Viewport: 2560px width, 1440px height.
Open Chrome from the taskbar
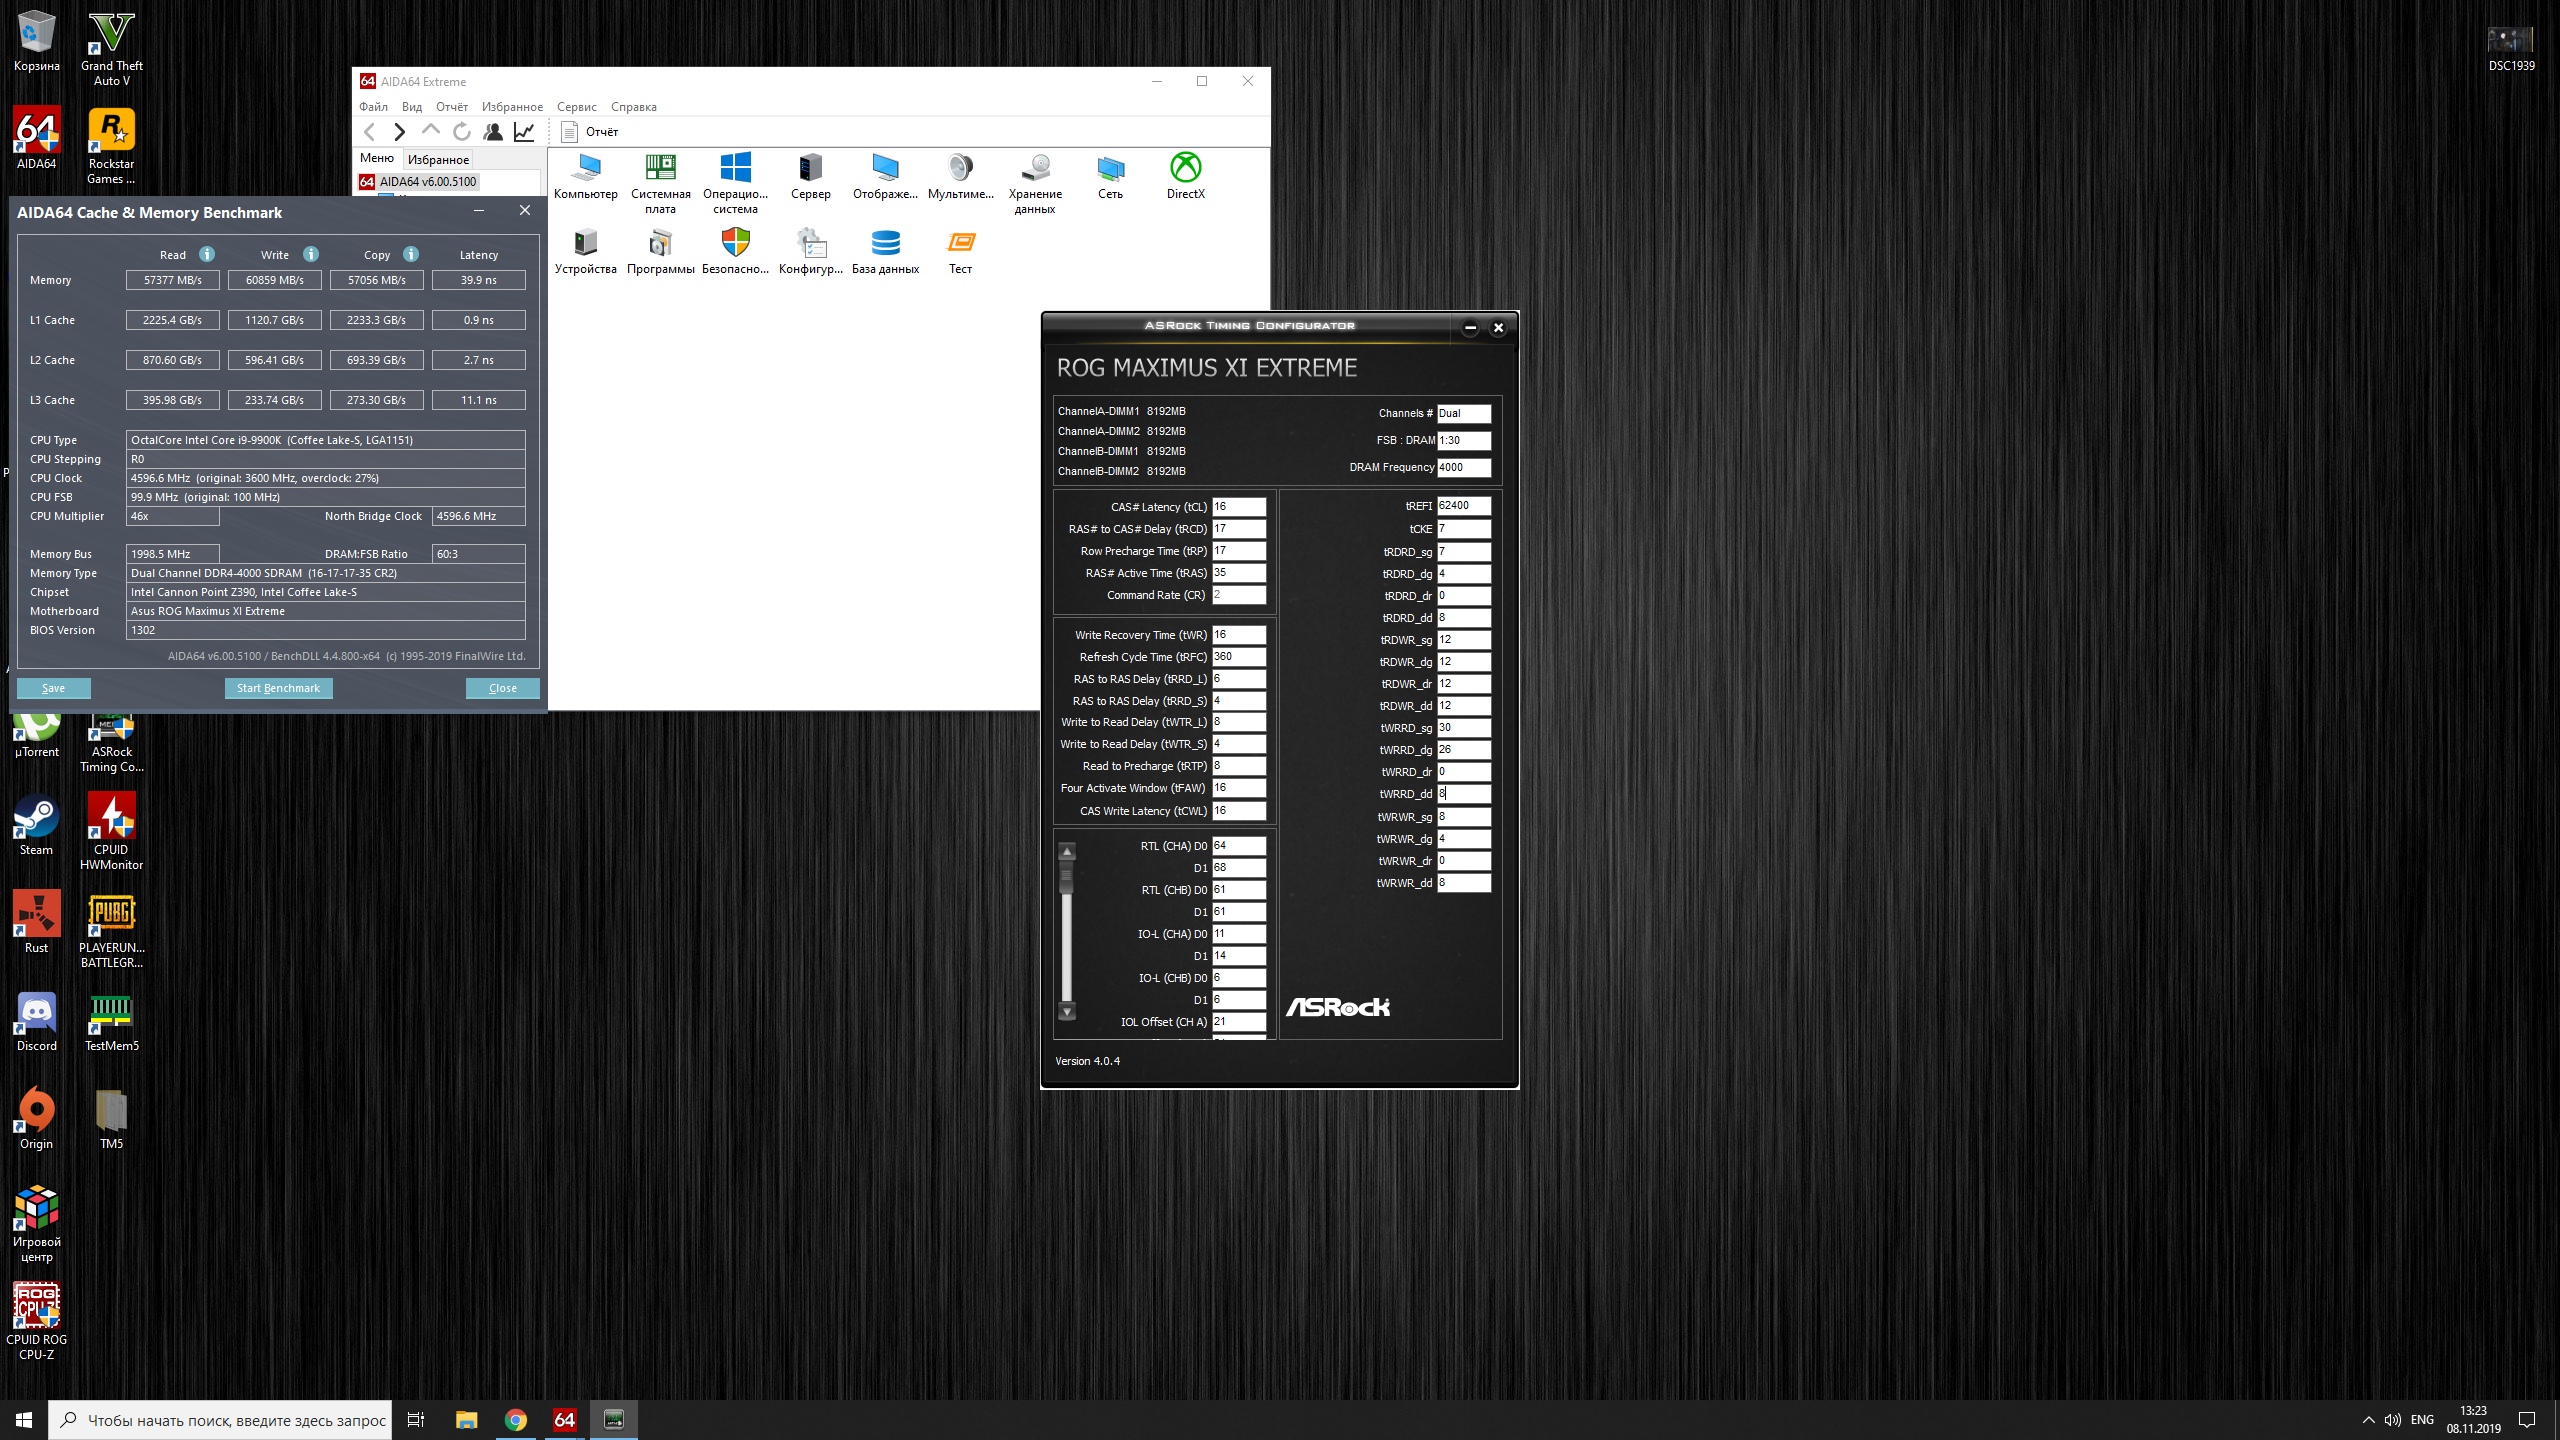click(516, 1420)
